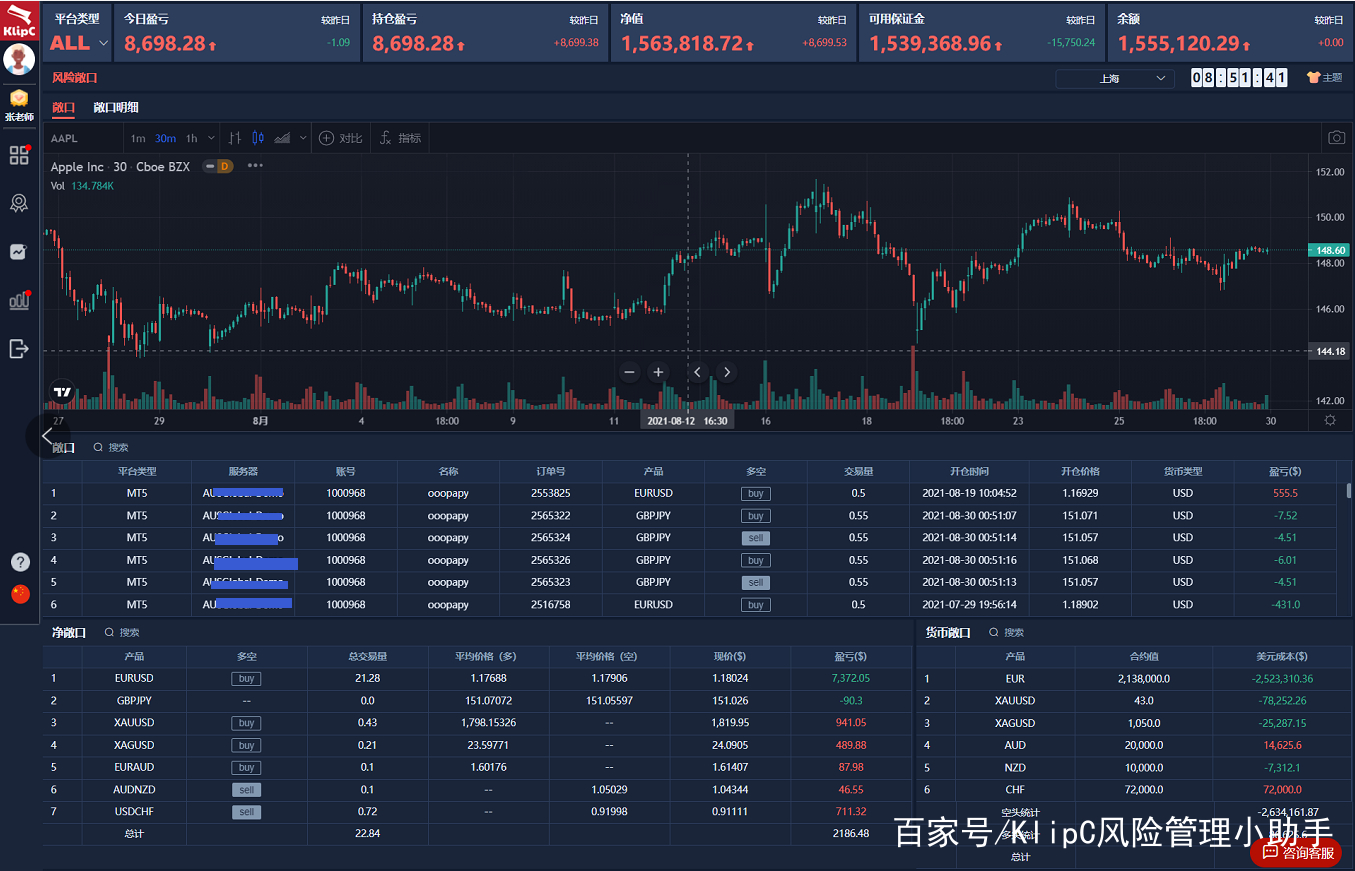This screenshot has height=871, width=1355.
Task: Click the 2021-08-12 16:30 date marker
Action: coord(687,421)
